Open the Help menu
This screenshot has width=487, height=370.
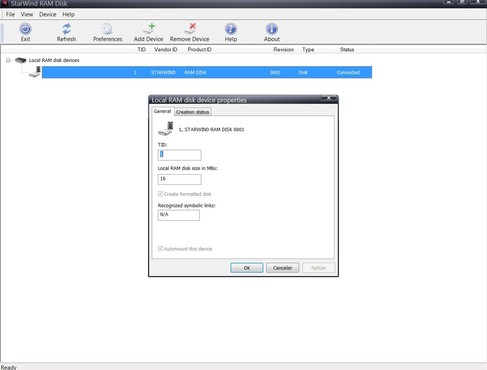click(x=68, y=14)
